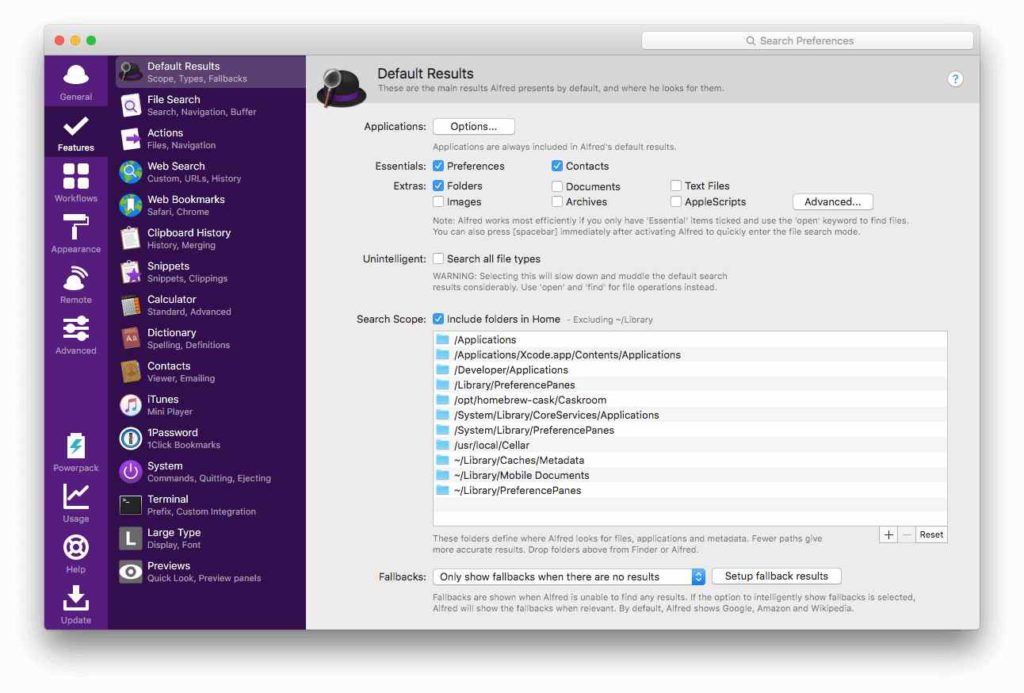Select /Library/PreferencePanes folder row

(x=690, y=385)
